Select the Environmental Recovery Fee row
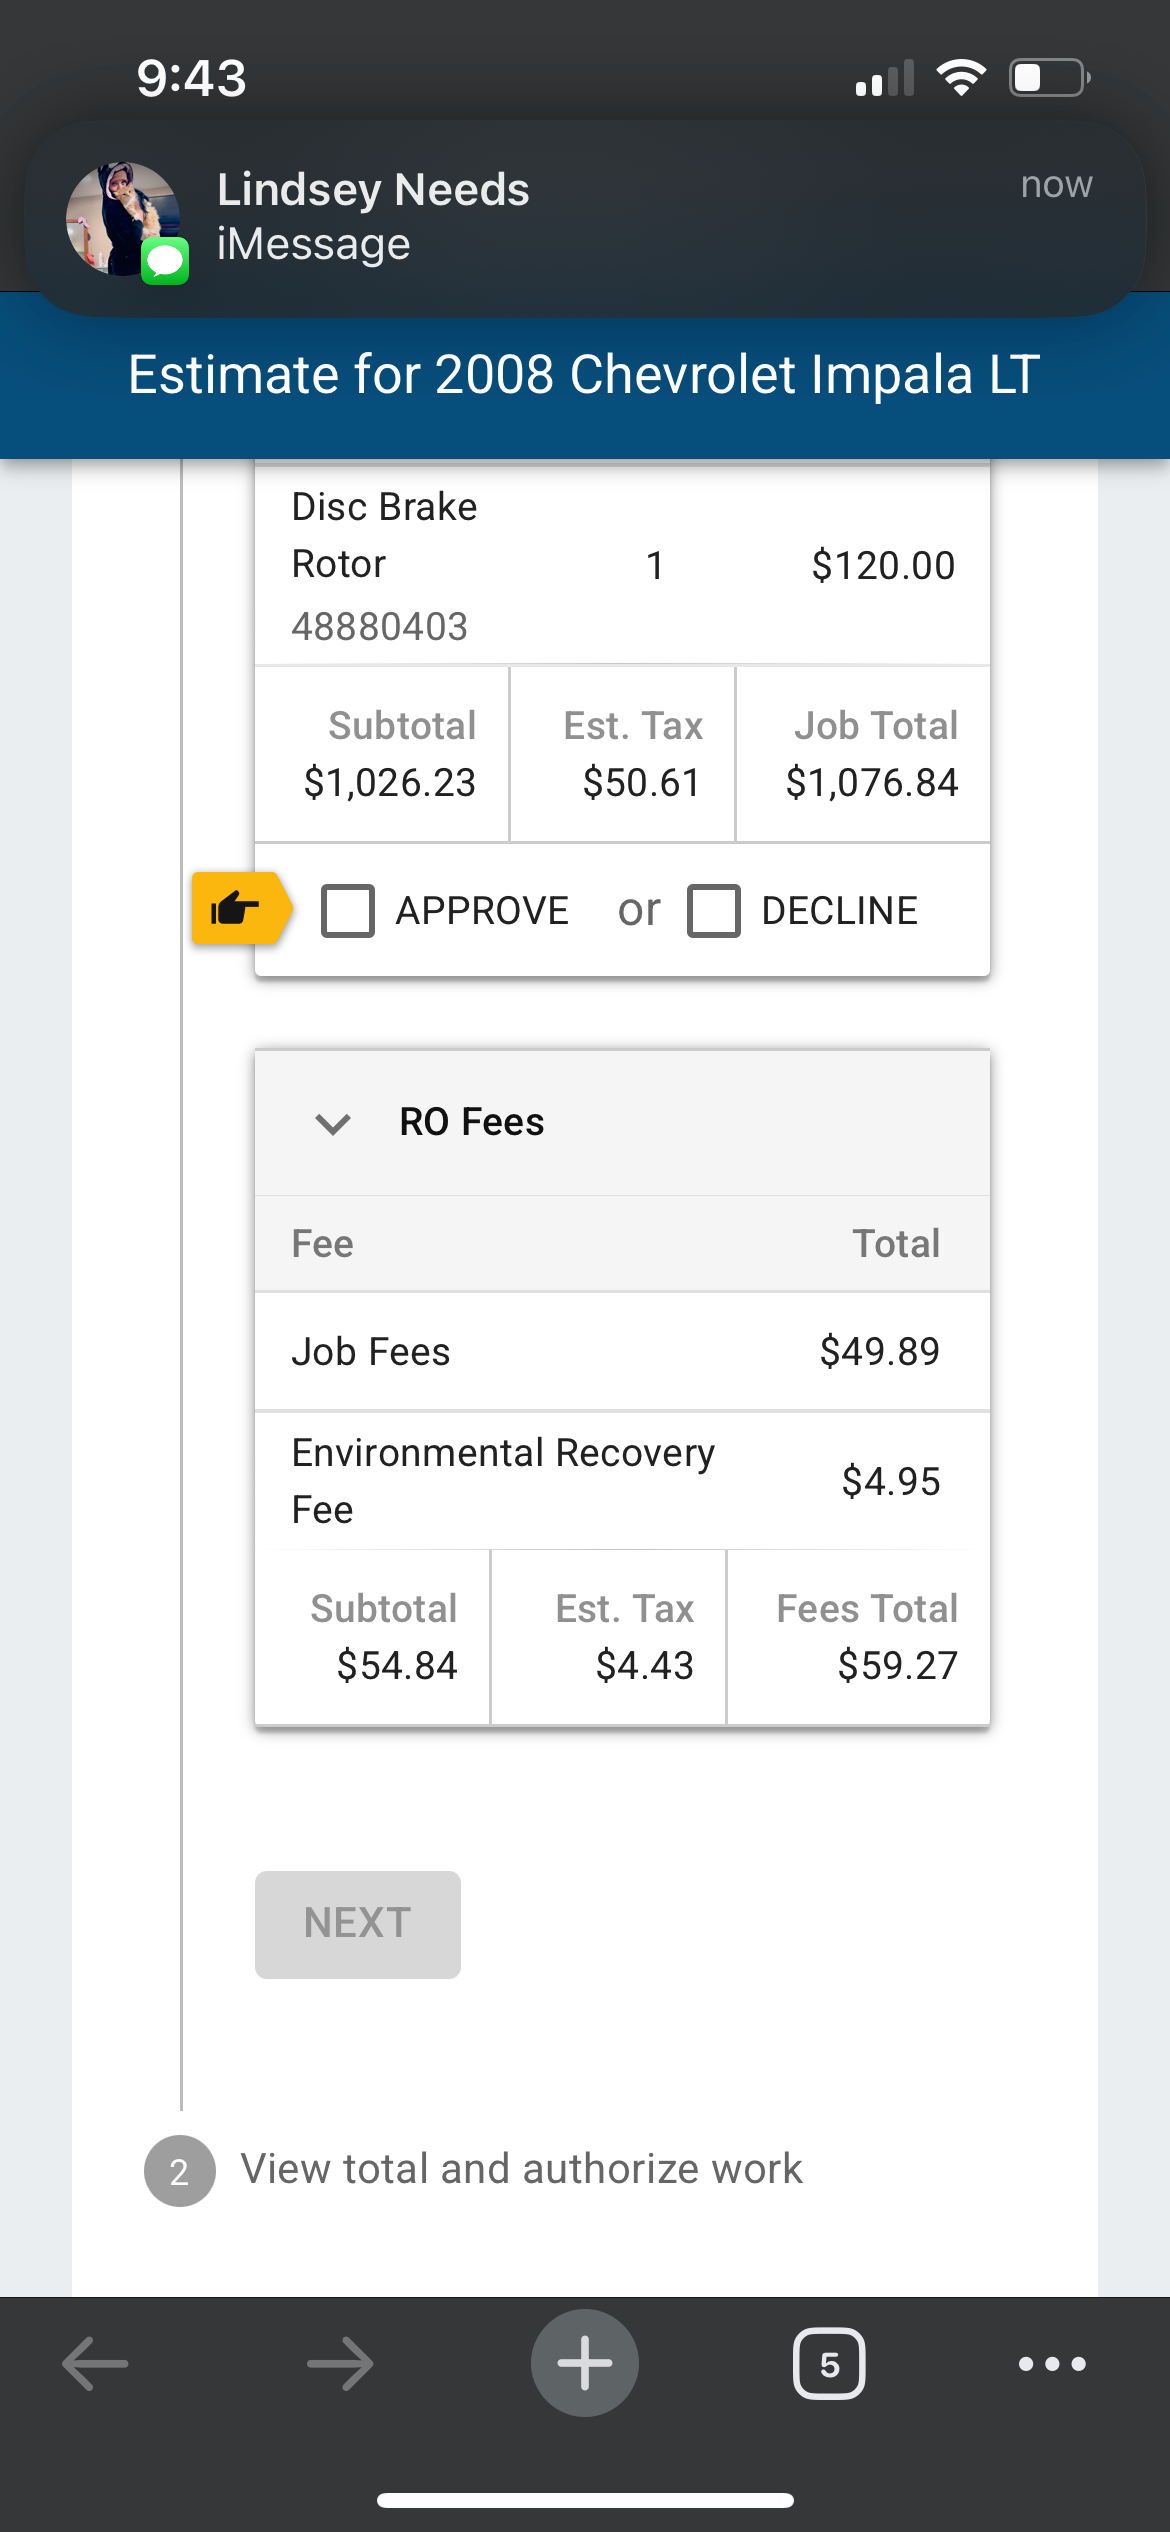This screenshot has height=2532, width=1170. click(x=622, y=1481)
